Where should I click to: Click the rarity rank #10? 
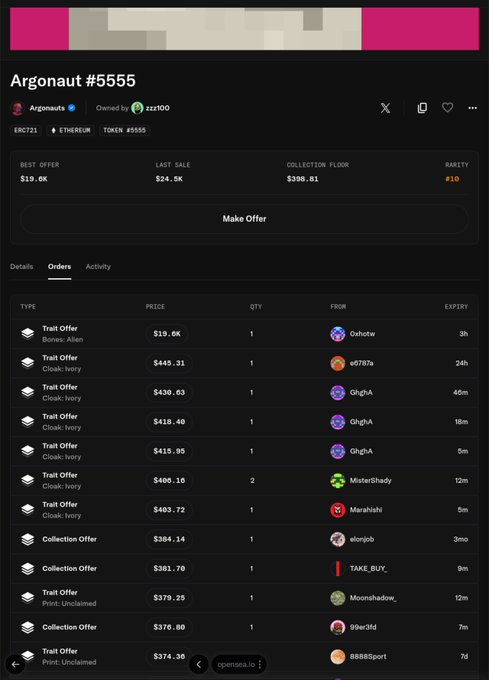click(452, 179)
